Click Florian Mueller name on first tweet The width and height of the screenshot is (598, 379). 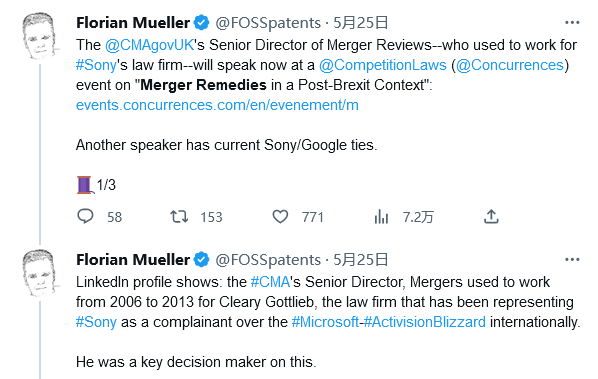[x=133, y=23]
